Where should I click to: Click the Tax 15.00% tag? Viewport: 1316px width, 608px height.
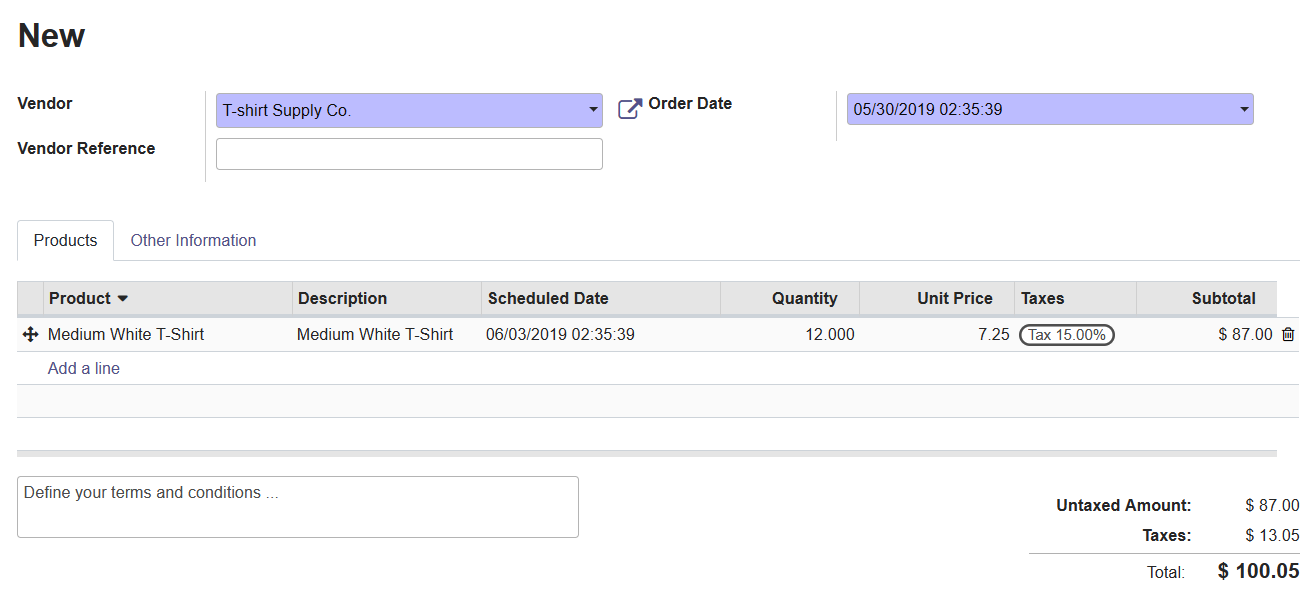(x=1067, y=335)
